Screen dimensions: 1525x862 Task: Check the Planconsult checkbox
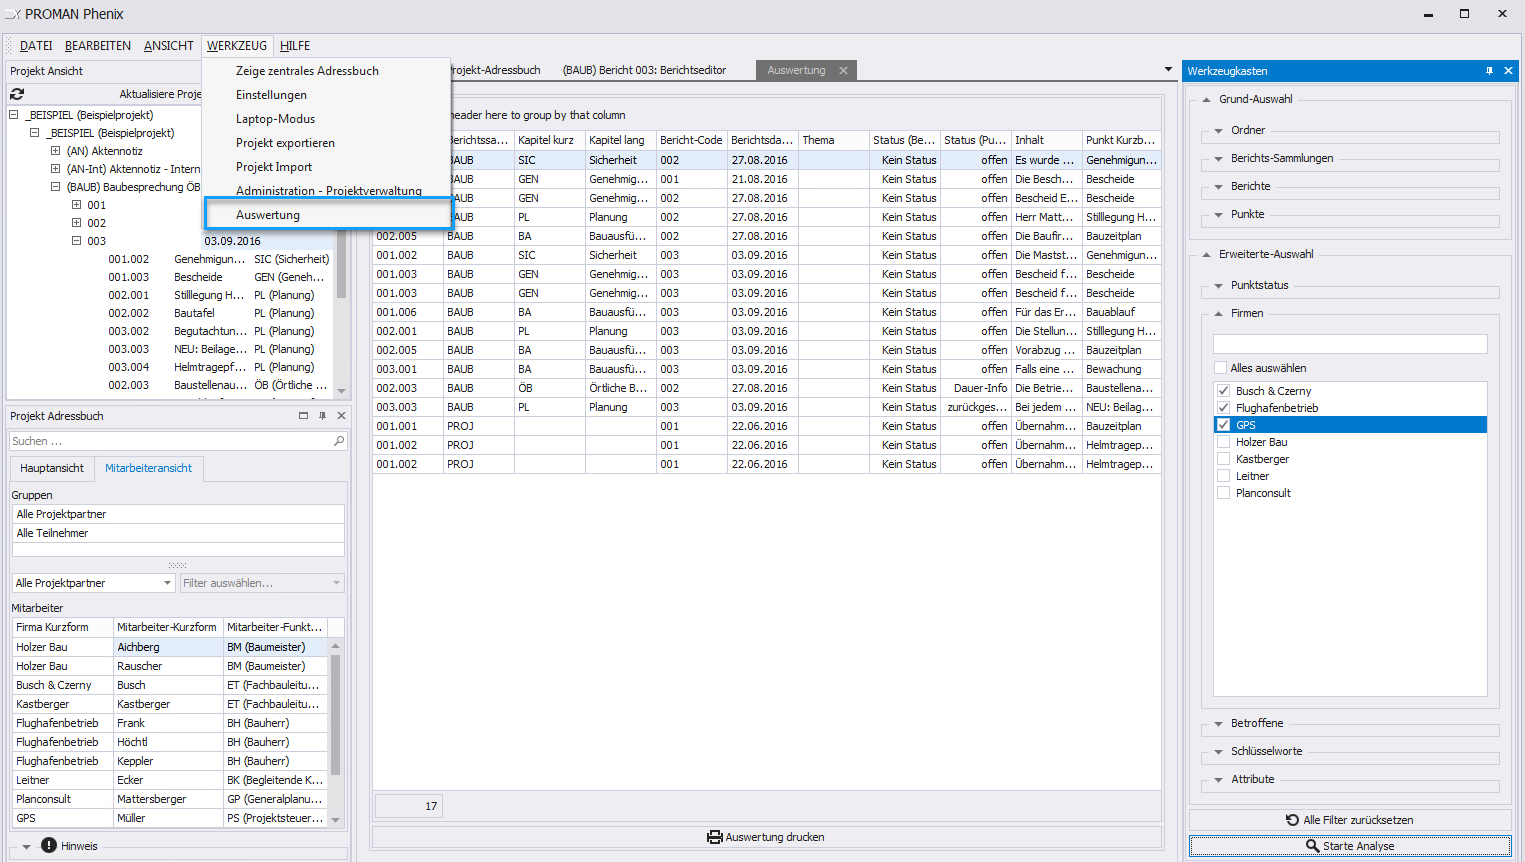coord(1223,493)
